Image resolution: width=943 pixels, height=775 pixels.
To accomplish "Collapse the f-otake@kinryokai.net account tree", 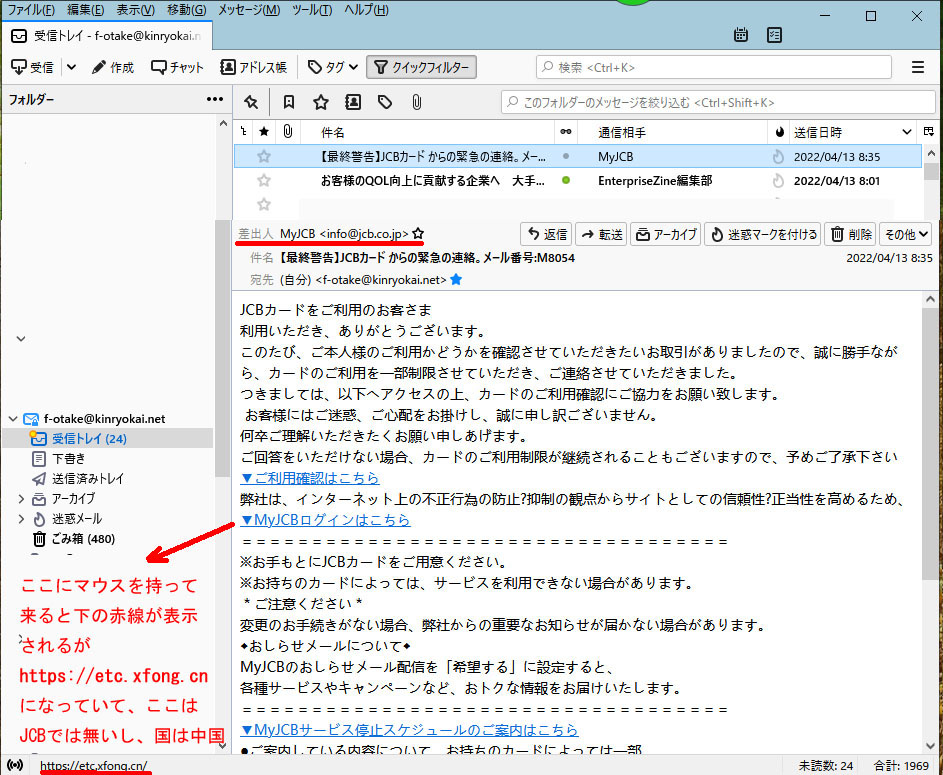I will tap(13, 418).
